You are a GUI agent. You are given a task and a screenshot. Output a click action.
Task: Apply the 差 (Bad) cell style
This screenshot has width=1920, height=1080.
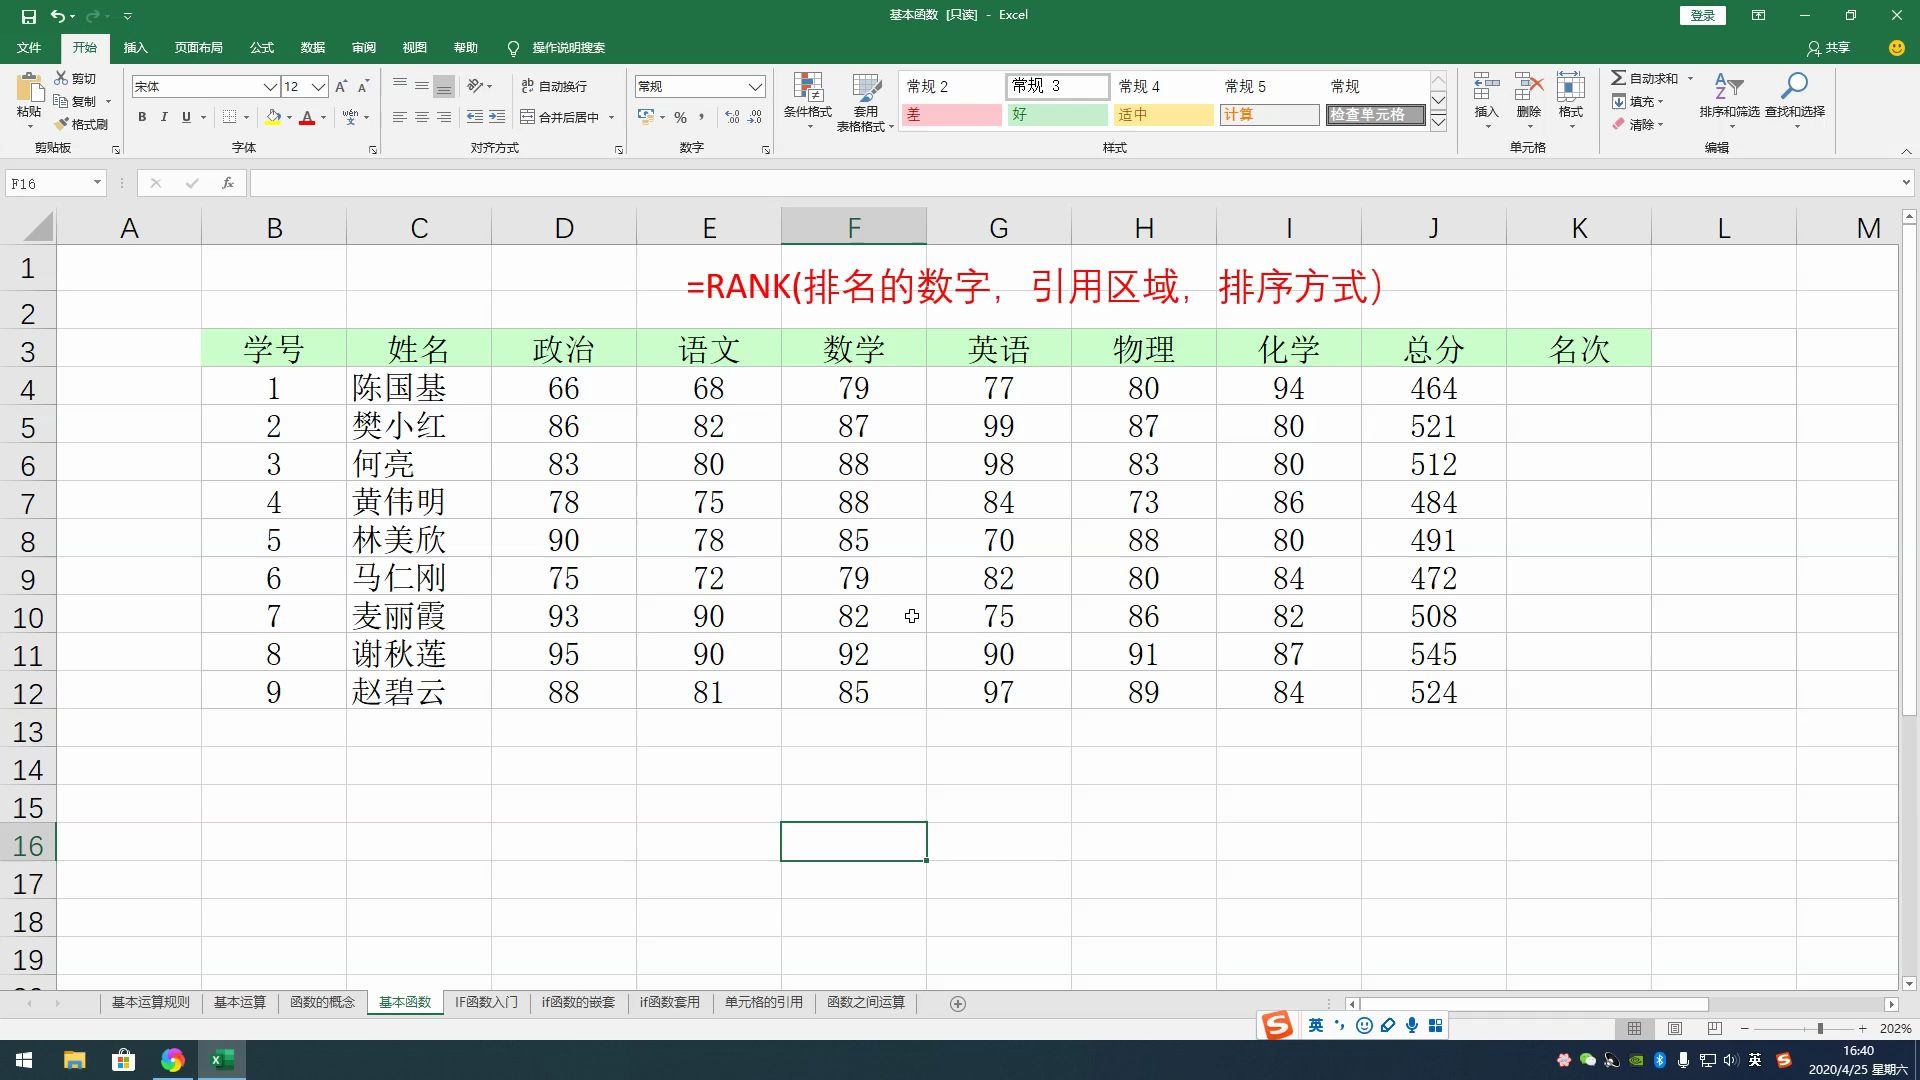(951, 115)
